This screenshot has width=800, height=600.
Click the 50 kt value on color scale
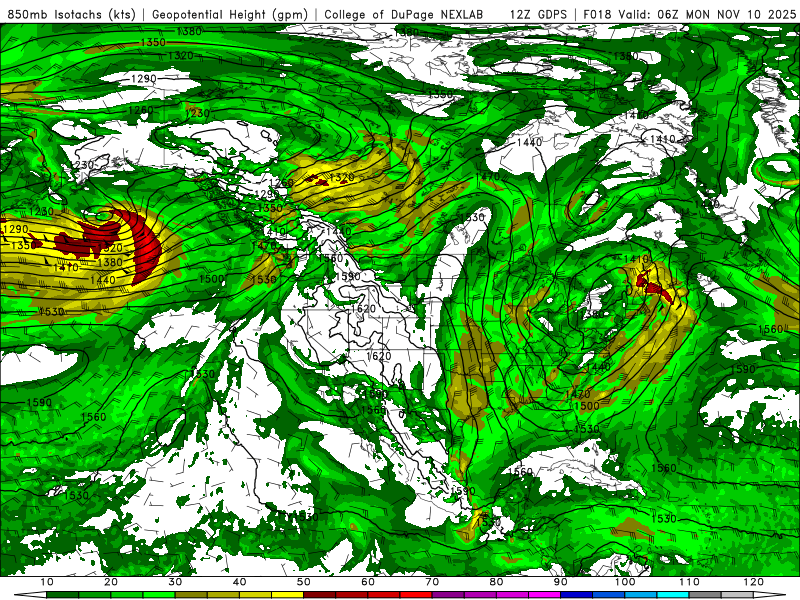point(304,582)
